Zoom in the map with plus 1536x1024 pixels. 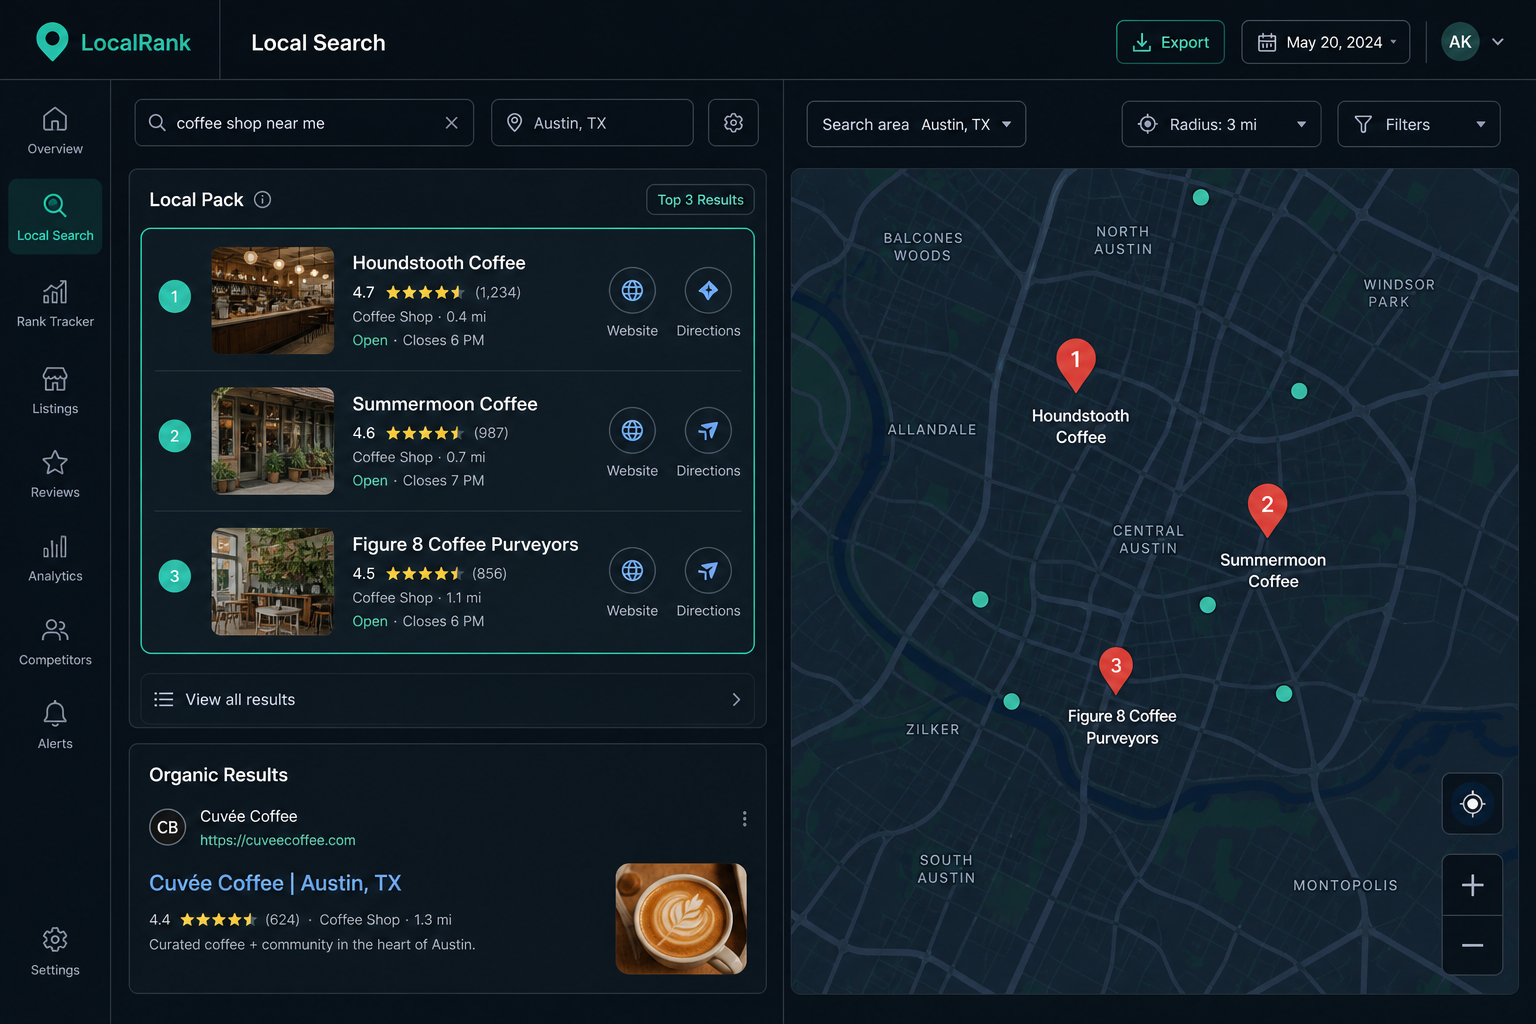tap(1472, 885)
